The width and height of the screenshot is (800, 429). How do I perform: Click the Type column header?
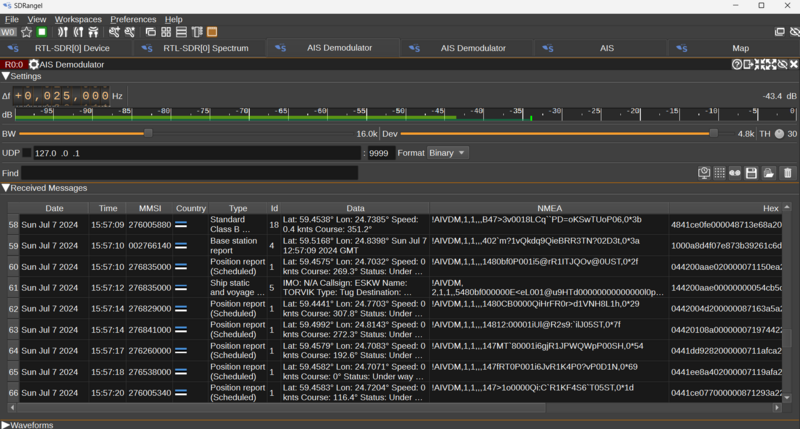(238, 208)
